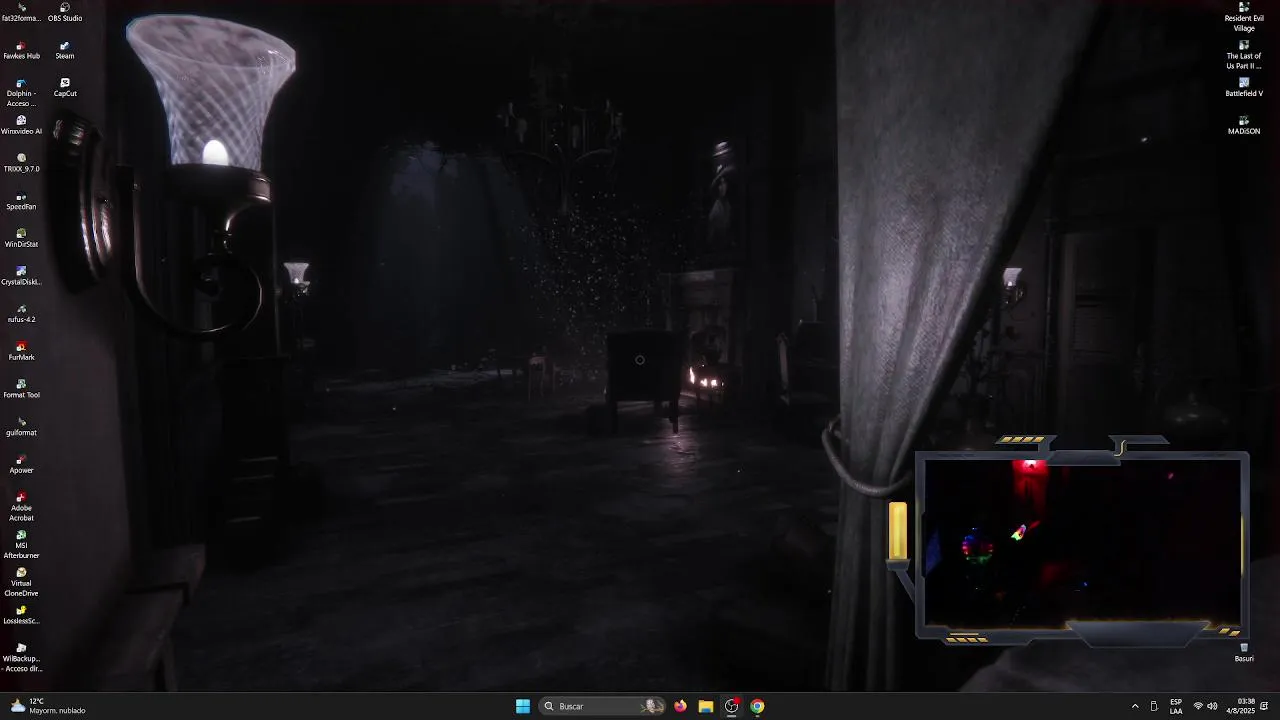Open the weather widget showing 12°C
The height and width of the screenshot is (720, 1280).
48,706
